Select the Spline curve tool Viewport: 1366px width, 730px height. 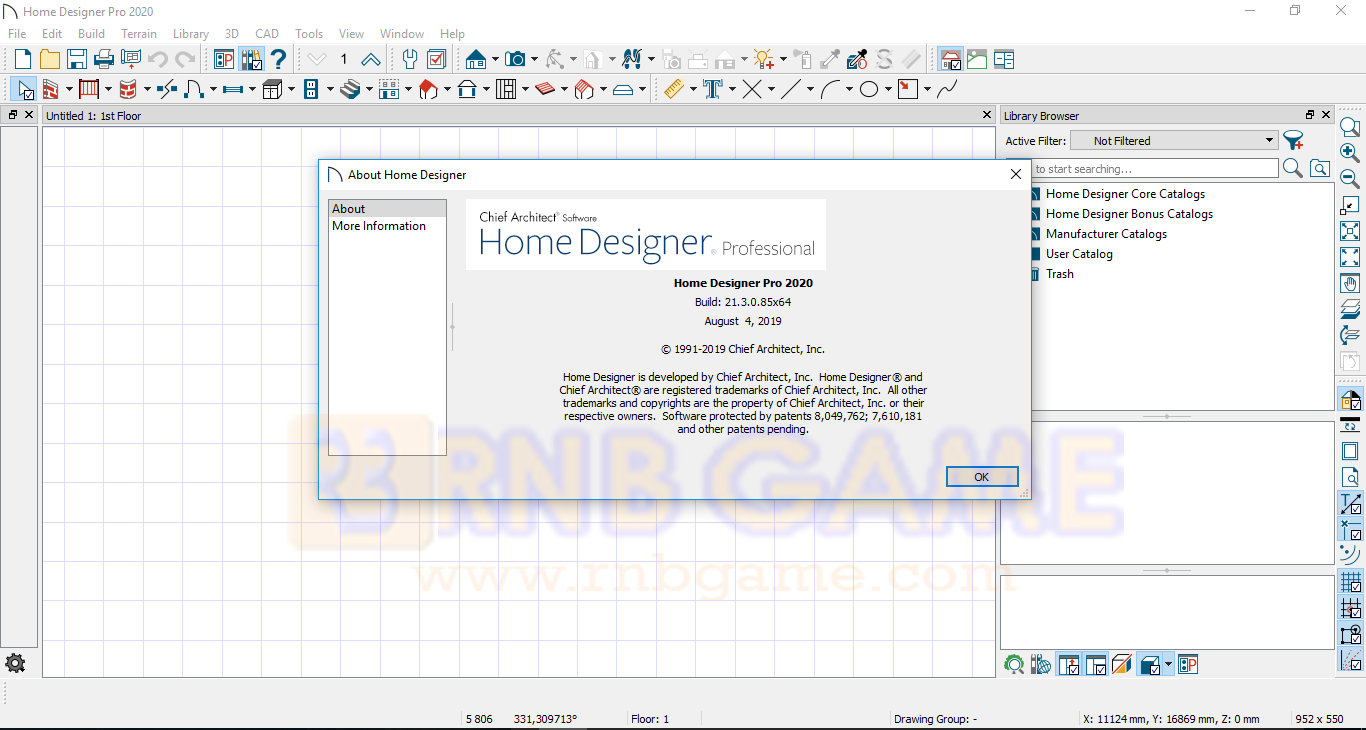pyautogui.click(x=947, y=89)
